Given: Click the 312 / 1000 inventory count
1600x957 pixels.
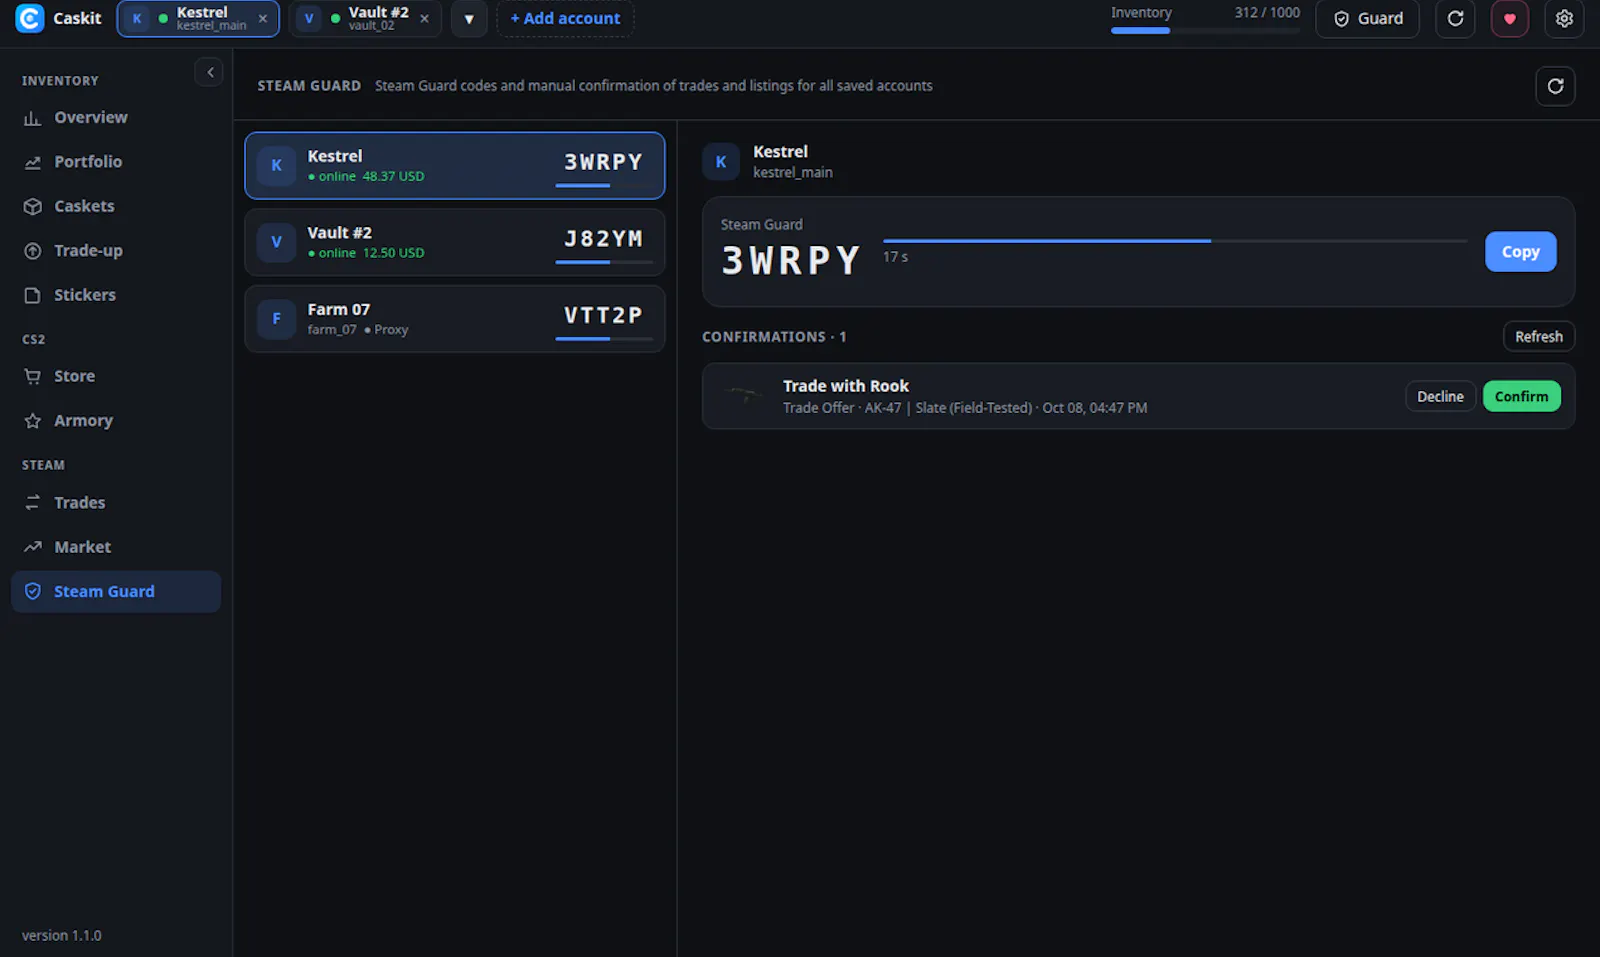Looking at the screenshot, I should point(1267,12).
